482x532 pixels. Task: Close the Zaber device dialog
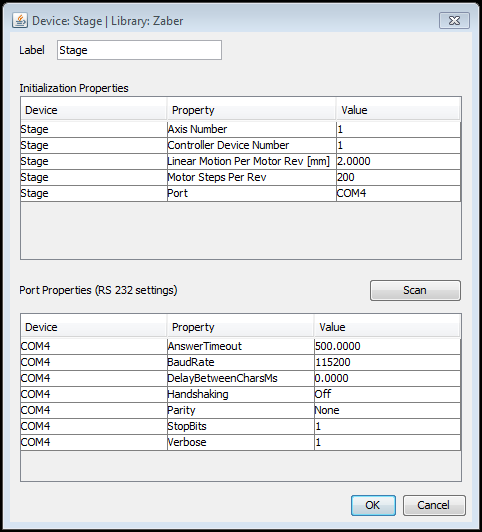click(454, 21)
